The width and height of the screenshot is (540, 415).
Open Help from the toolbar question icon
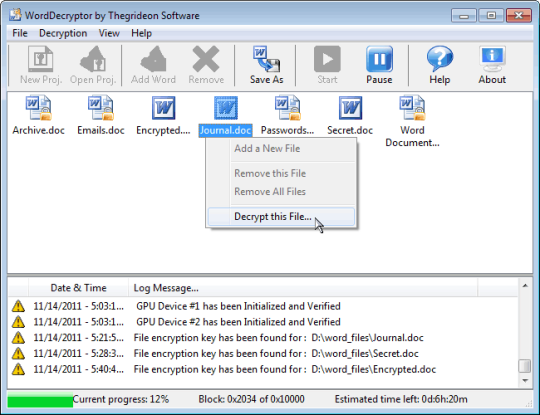click(x=440, y=59)
